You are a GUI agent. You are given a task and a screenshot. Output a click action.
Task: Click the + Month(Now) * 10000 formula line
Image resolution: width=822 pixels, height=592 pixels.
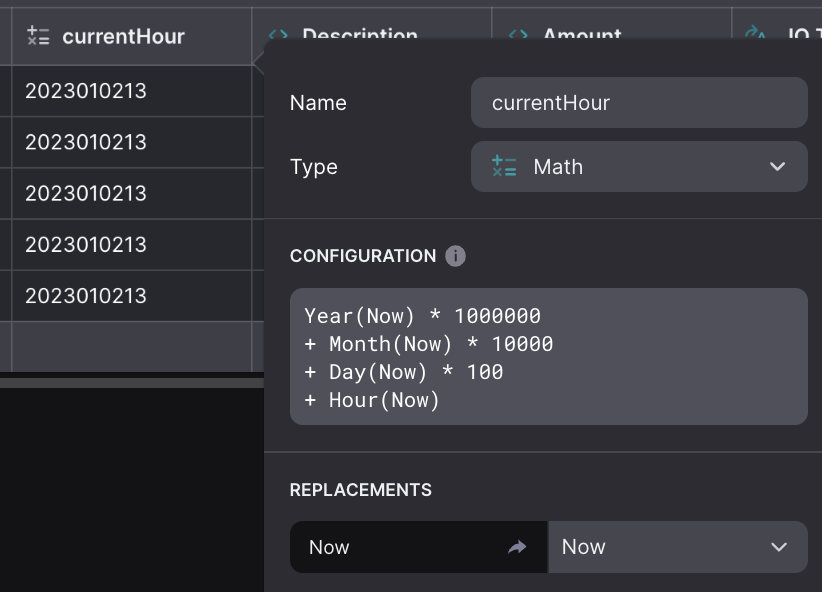tap(429, 345)
